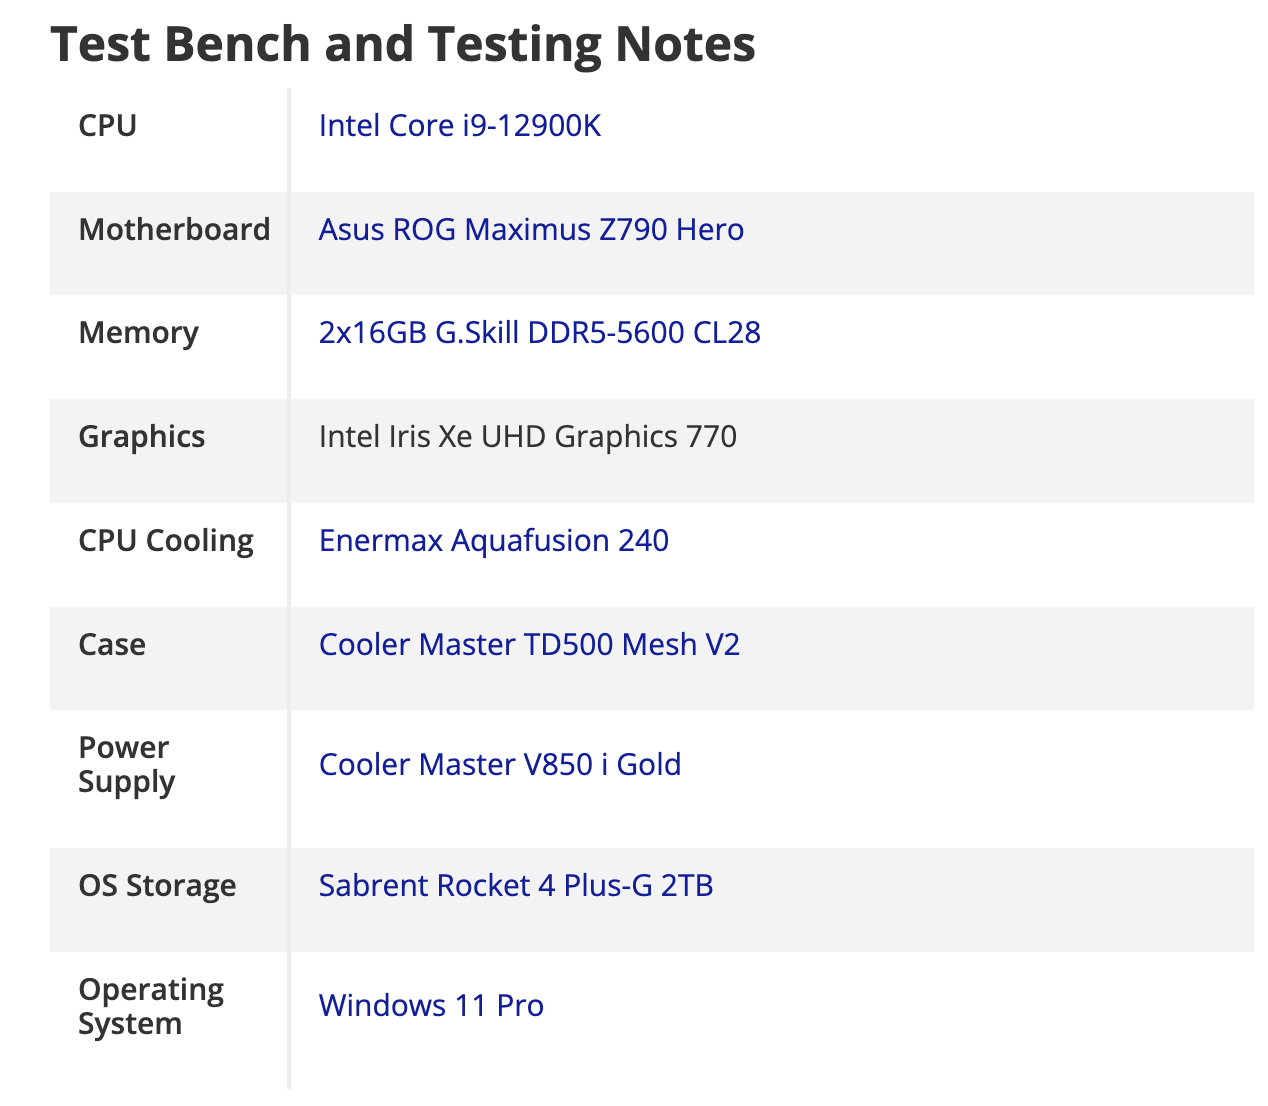Click the OS Storage row label

(x=157, y=886)
